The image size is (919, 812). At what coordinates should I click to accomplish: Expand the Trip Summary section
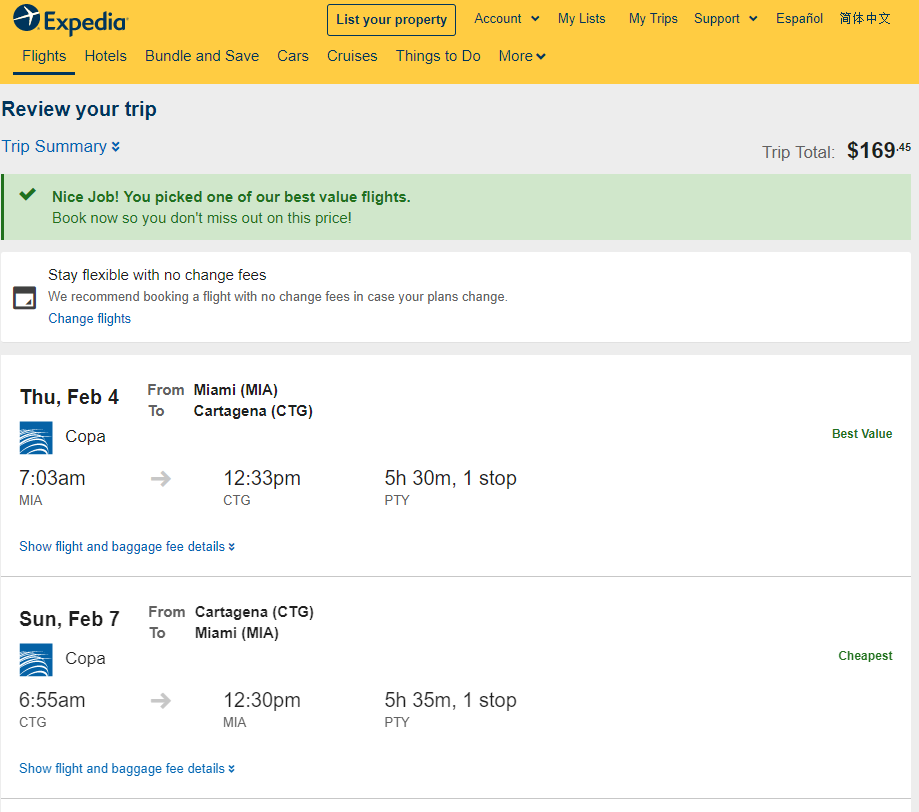click(61, 147)
